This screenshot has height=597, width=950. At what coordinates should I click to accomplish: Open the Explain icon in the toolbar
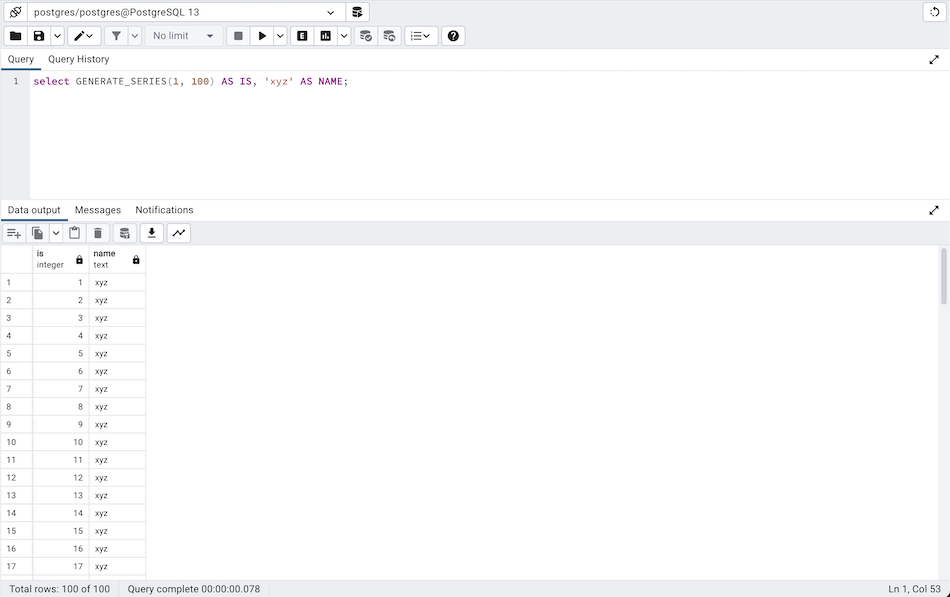pos(302,35)
